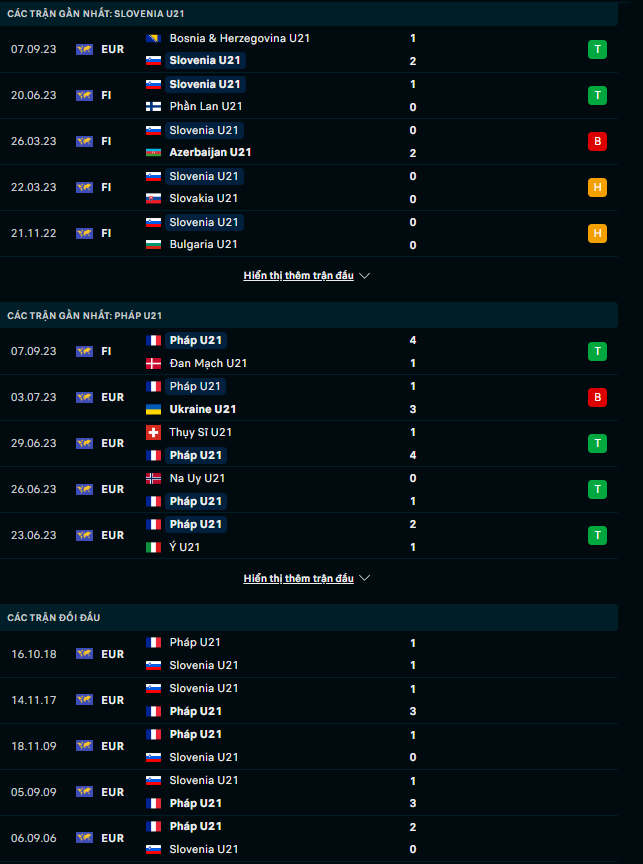Click the Azerbaijan U21 flag icon
643x864 pixels.
(x=154, y=152)
